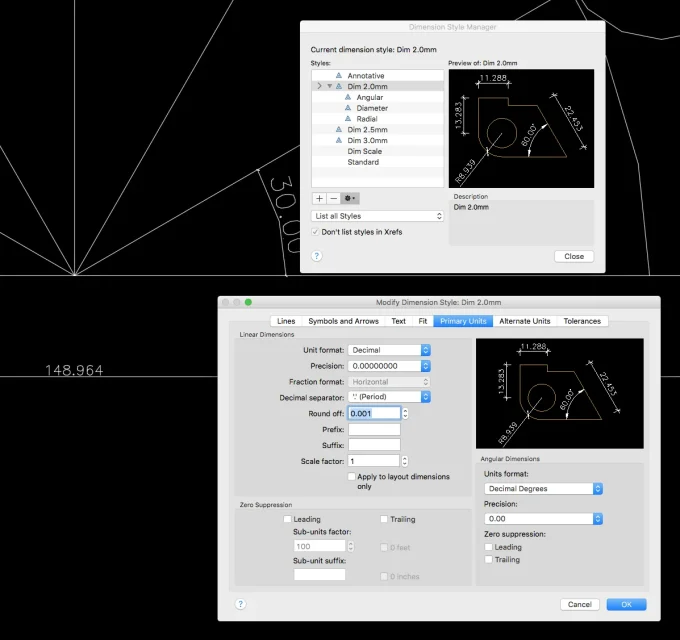
Task: Click the preview in Modify Dimension Style
Action: [559, 393]
